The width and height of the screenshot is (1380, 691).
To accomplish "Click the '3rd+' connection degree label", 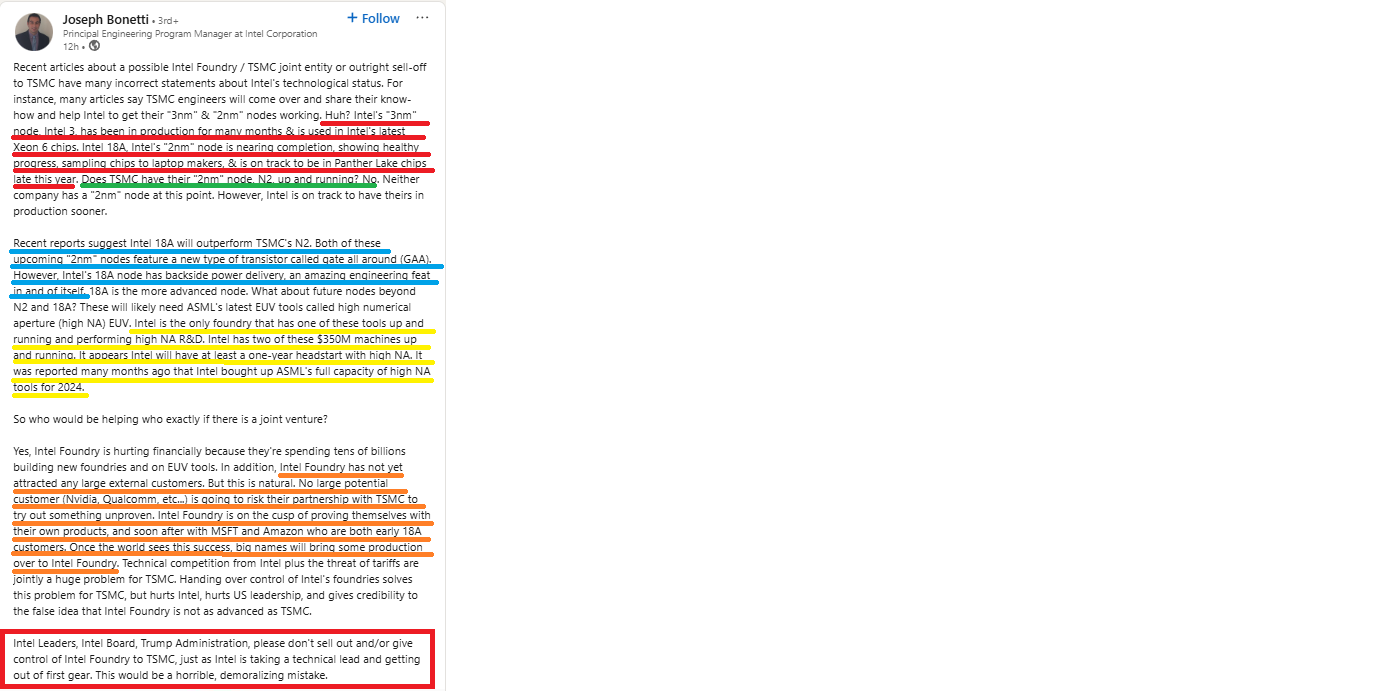I will click(168, 20).
